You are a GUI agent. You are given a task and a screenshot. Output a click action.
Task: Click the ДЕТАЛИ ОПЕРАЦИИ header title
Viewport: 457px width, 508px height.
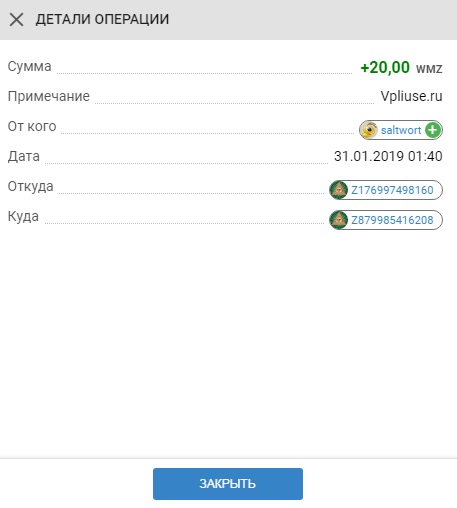(x=102, y=19)
